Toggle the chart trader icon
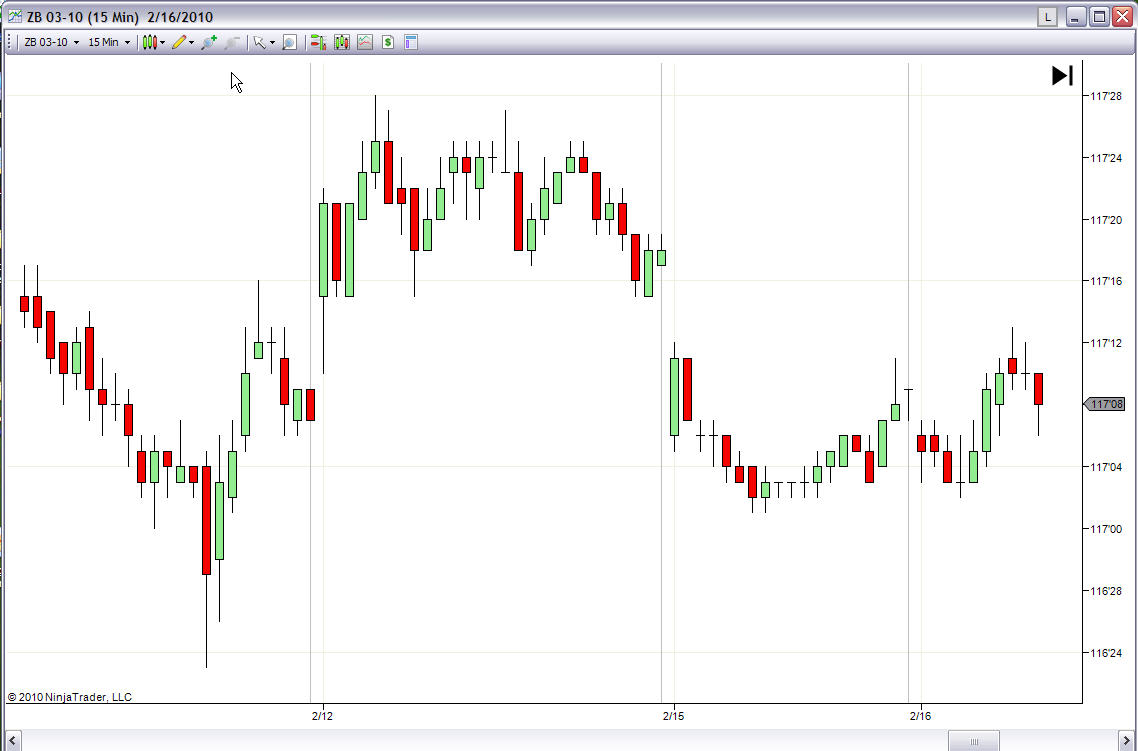The height and width of the screenshot is (751, 1138). [x=318, y=42]
